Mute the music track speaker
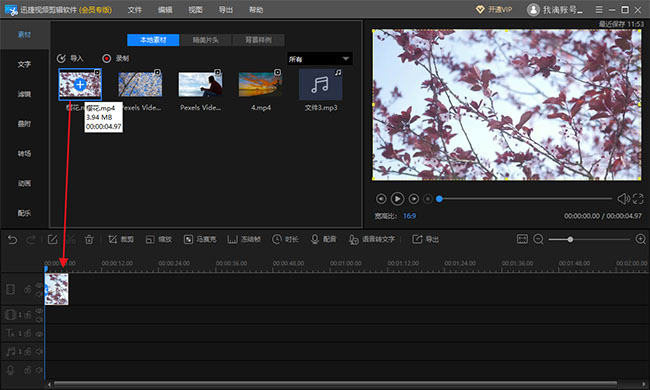The width and height of the screenshot is (650, 390). click(x=39, y=351)
